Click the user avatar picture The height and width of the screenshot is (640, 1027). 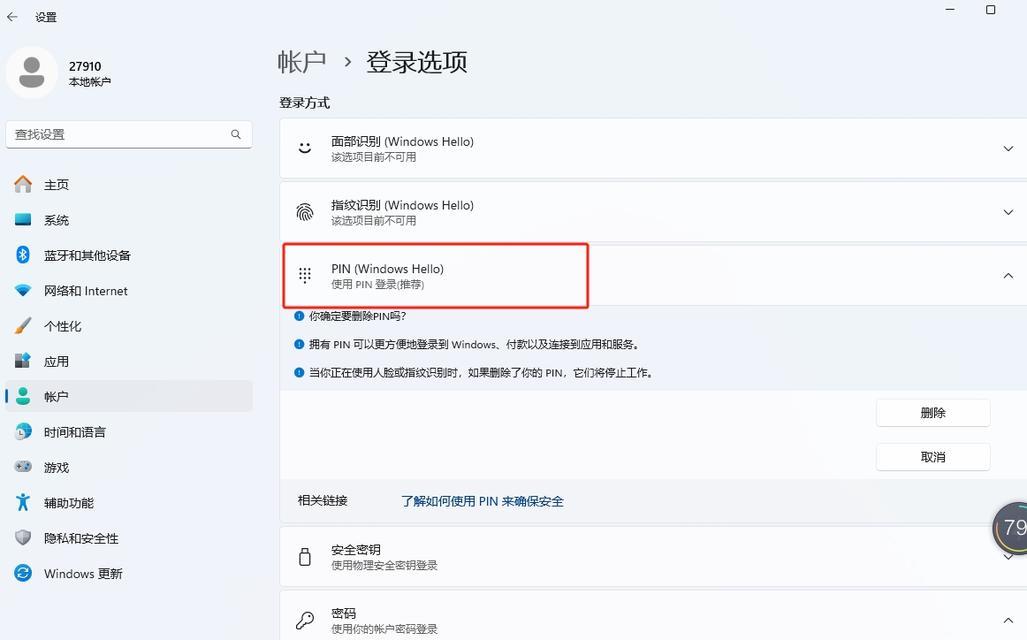point(31,72)
